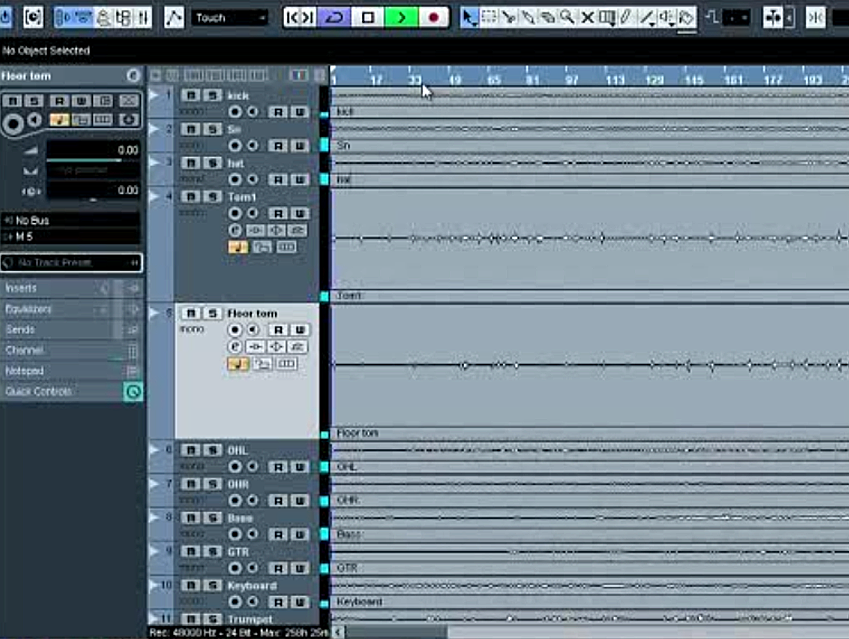Toggle the Cycle loop button

coord(335,17)
